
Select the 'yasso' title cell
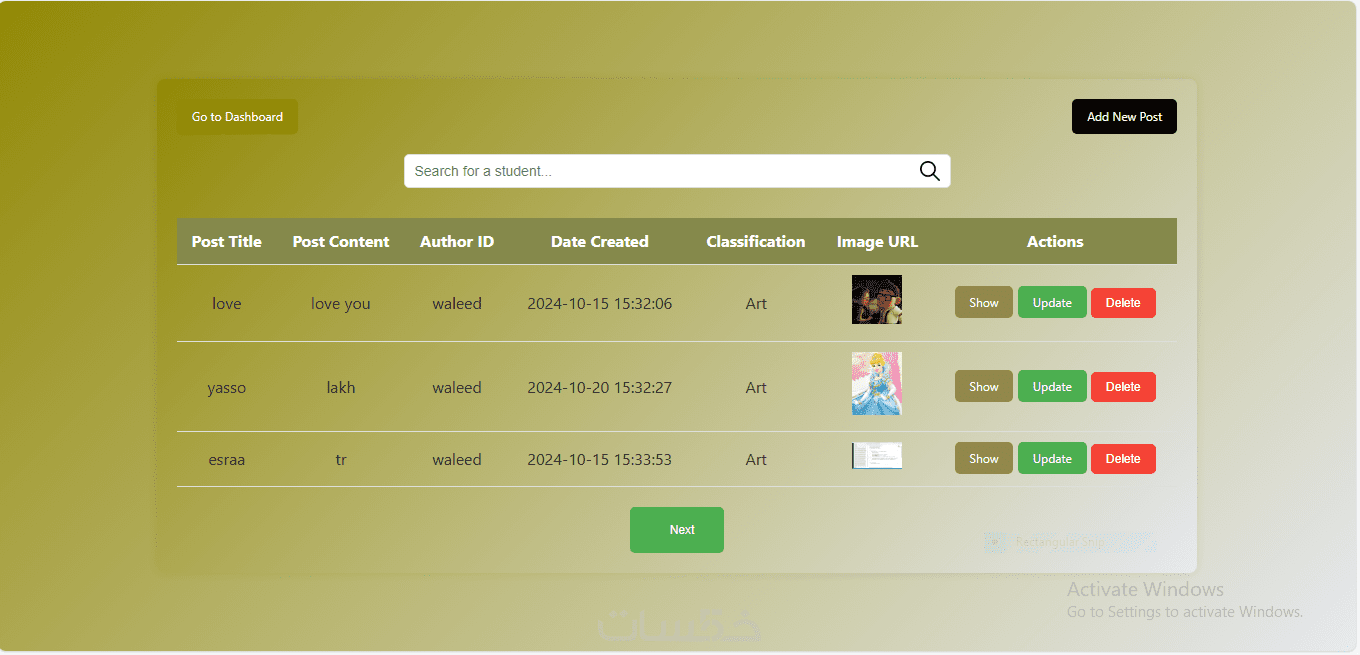(227, 387)
